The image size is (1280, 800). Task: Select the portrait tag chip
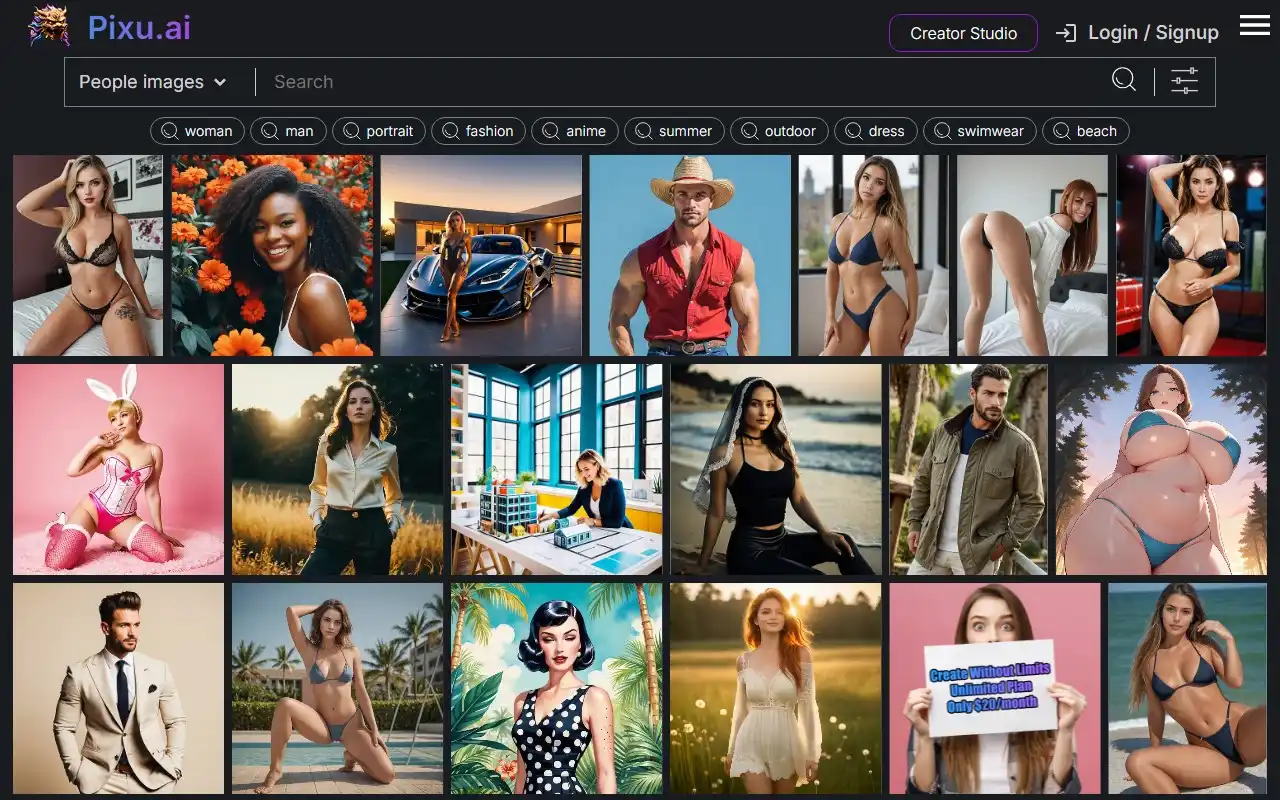pos(378,131)
